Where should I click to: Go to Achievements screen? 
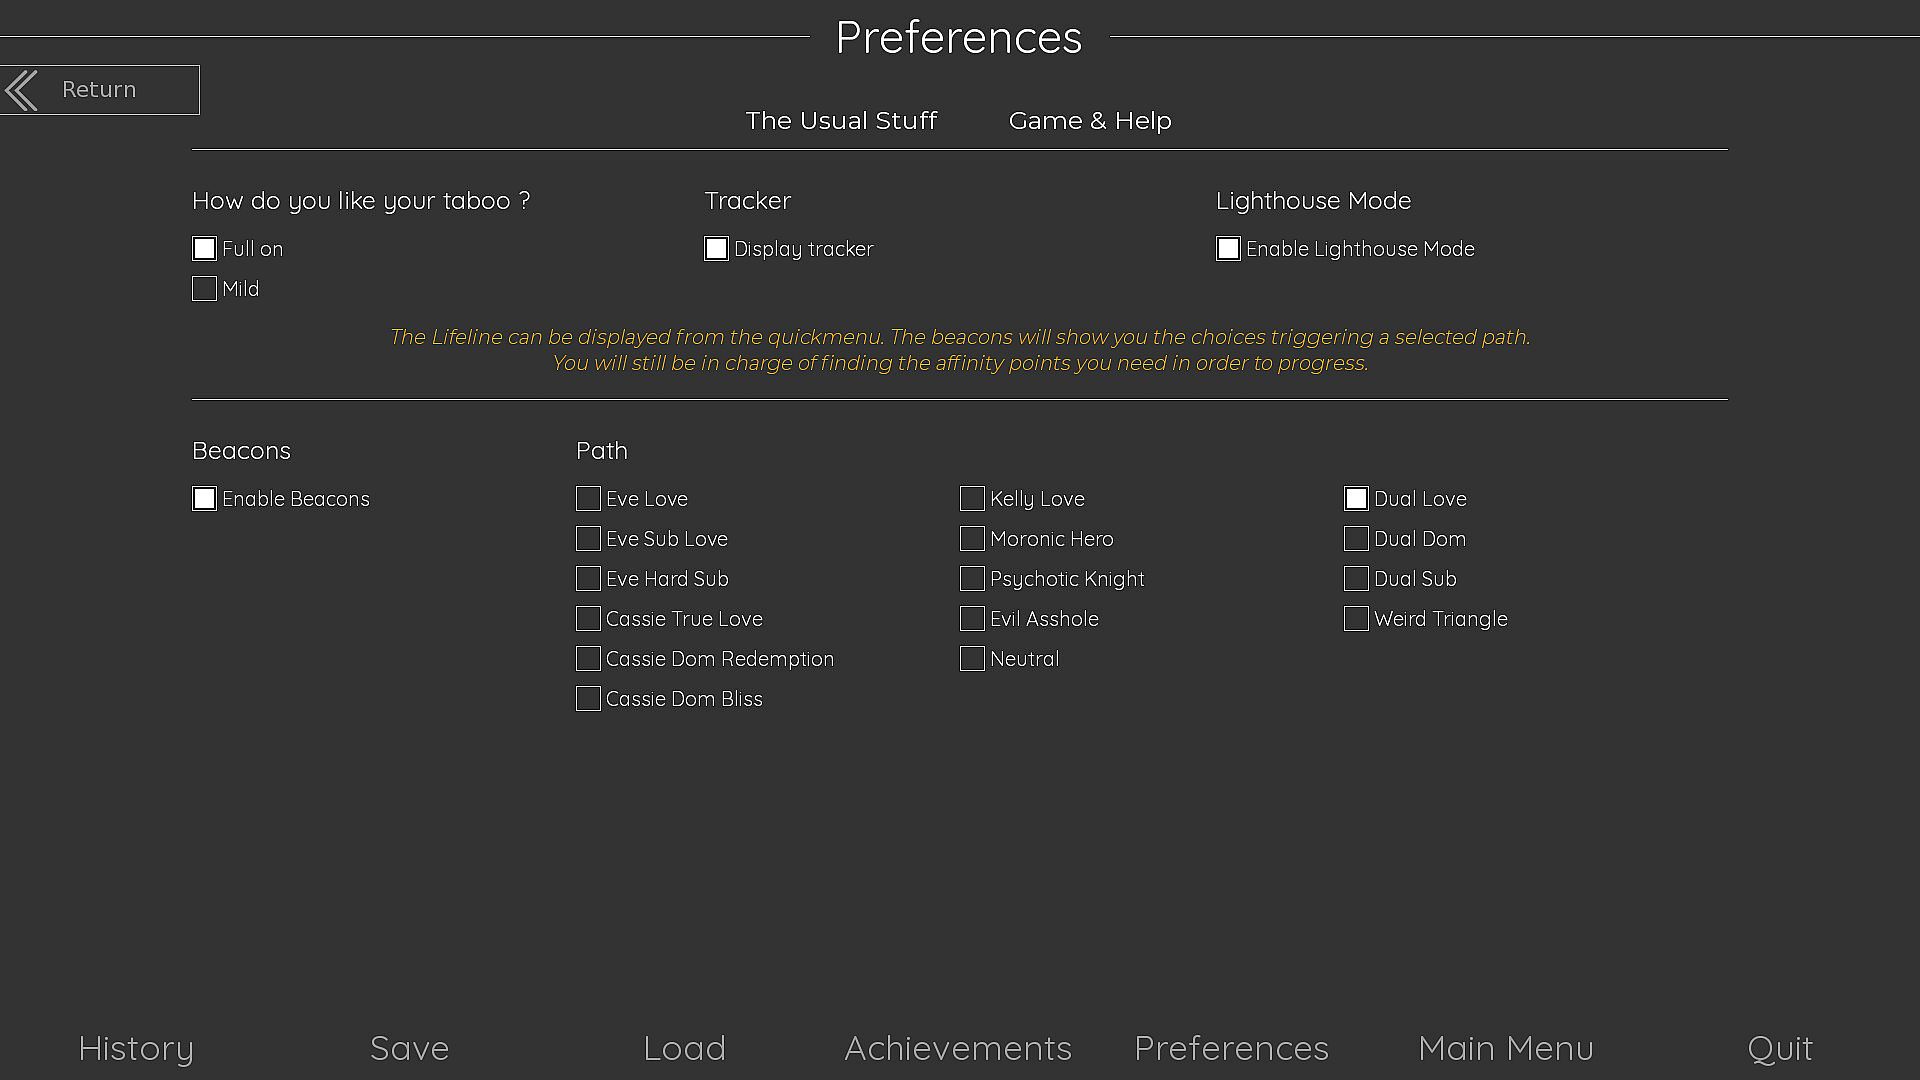pos(958,1048)
